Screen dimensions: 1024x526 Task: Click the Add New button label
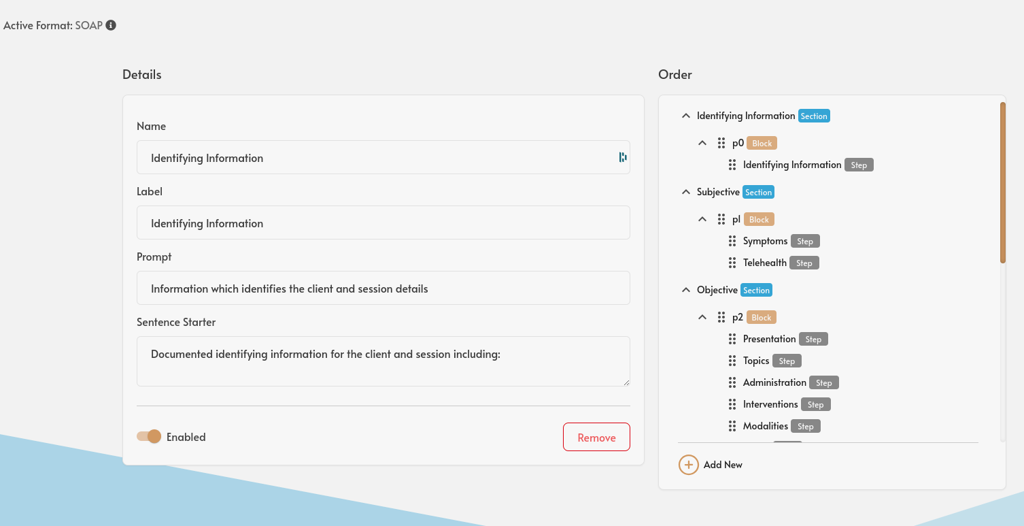tap(723, 465)
